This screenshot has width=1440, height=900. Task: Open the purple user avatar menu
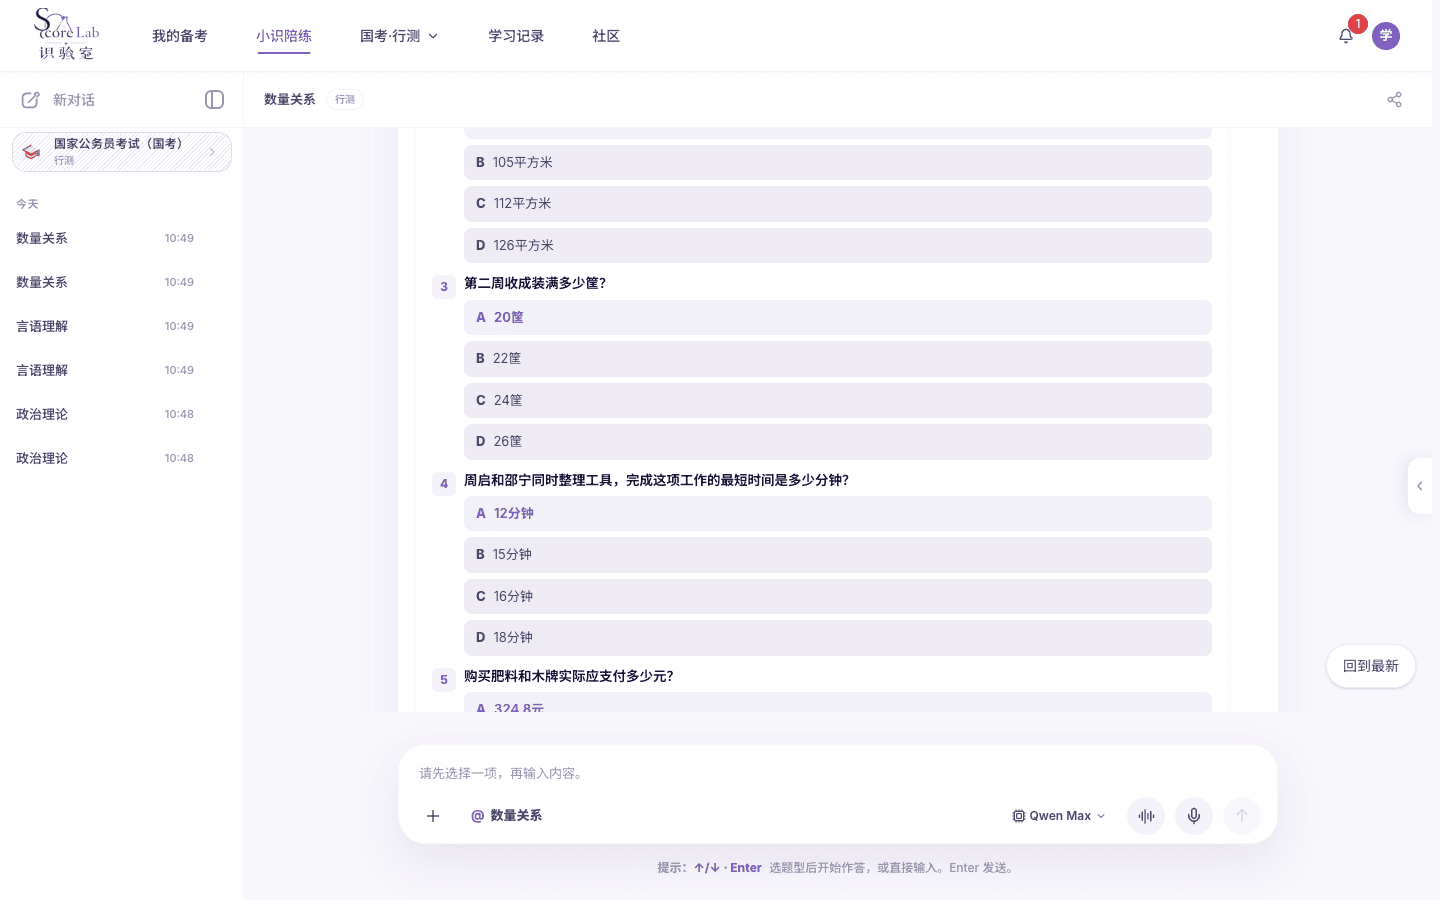coord(1386,36)
